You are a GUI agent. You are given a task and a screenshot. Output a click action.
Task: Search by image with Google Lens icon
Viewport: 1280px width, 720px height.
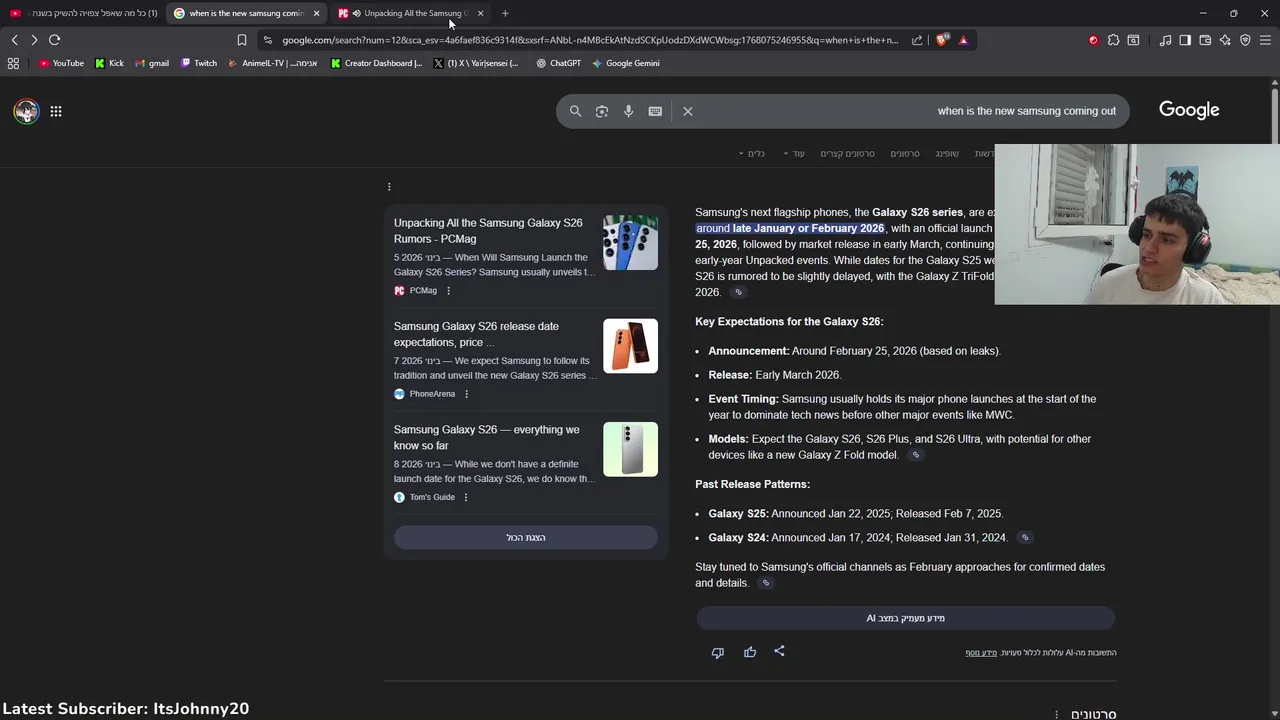click(602, 111)
